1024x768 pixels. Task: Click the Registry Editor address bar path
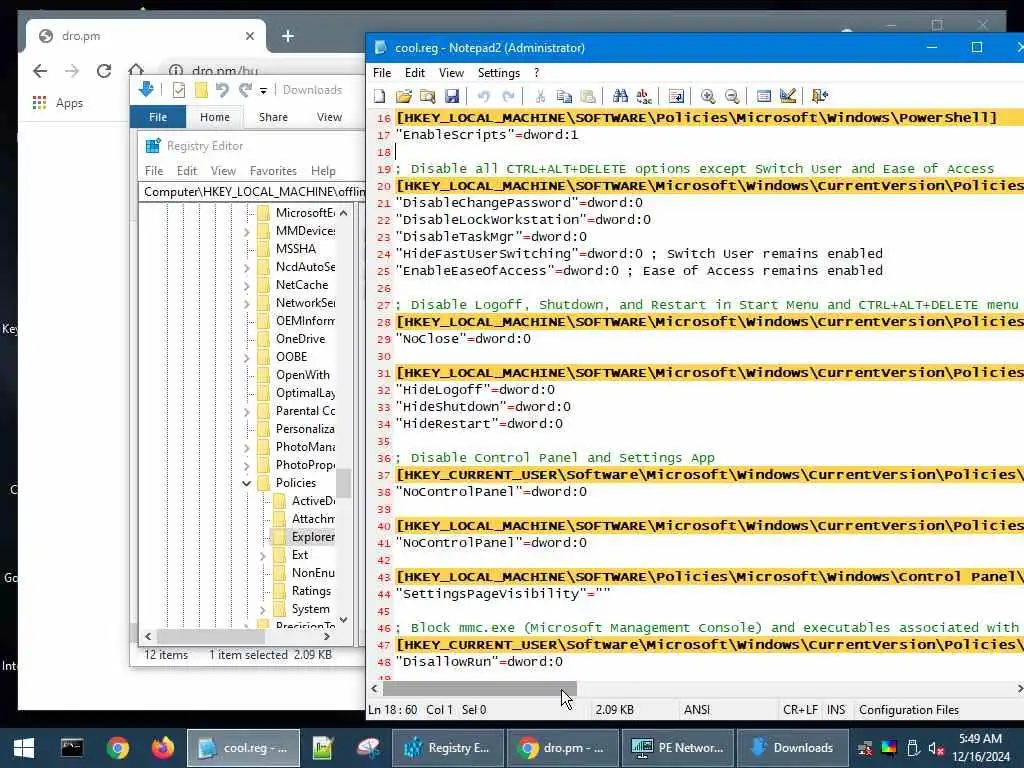point(254,191)
